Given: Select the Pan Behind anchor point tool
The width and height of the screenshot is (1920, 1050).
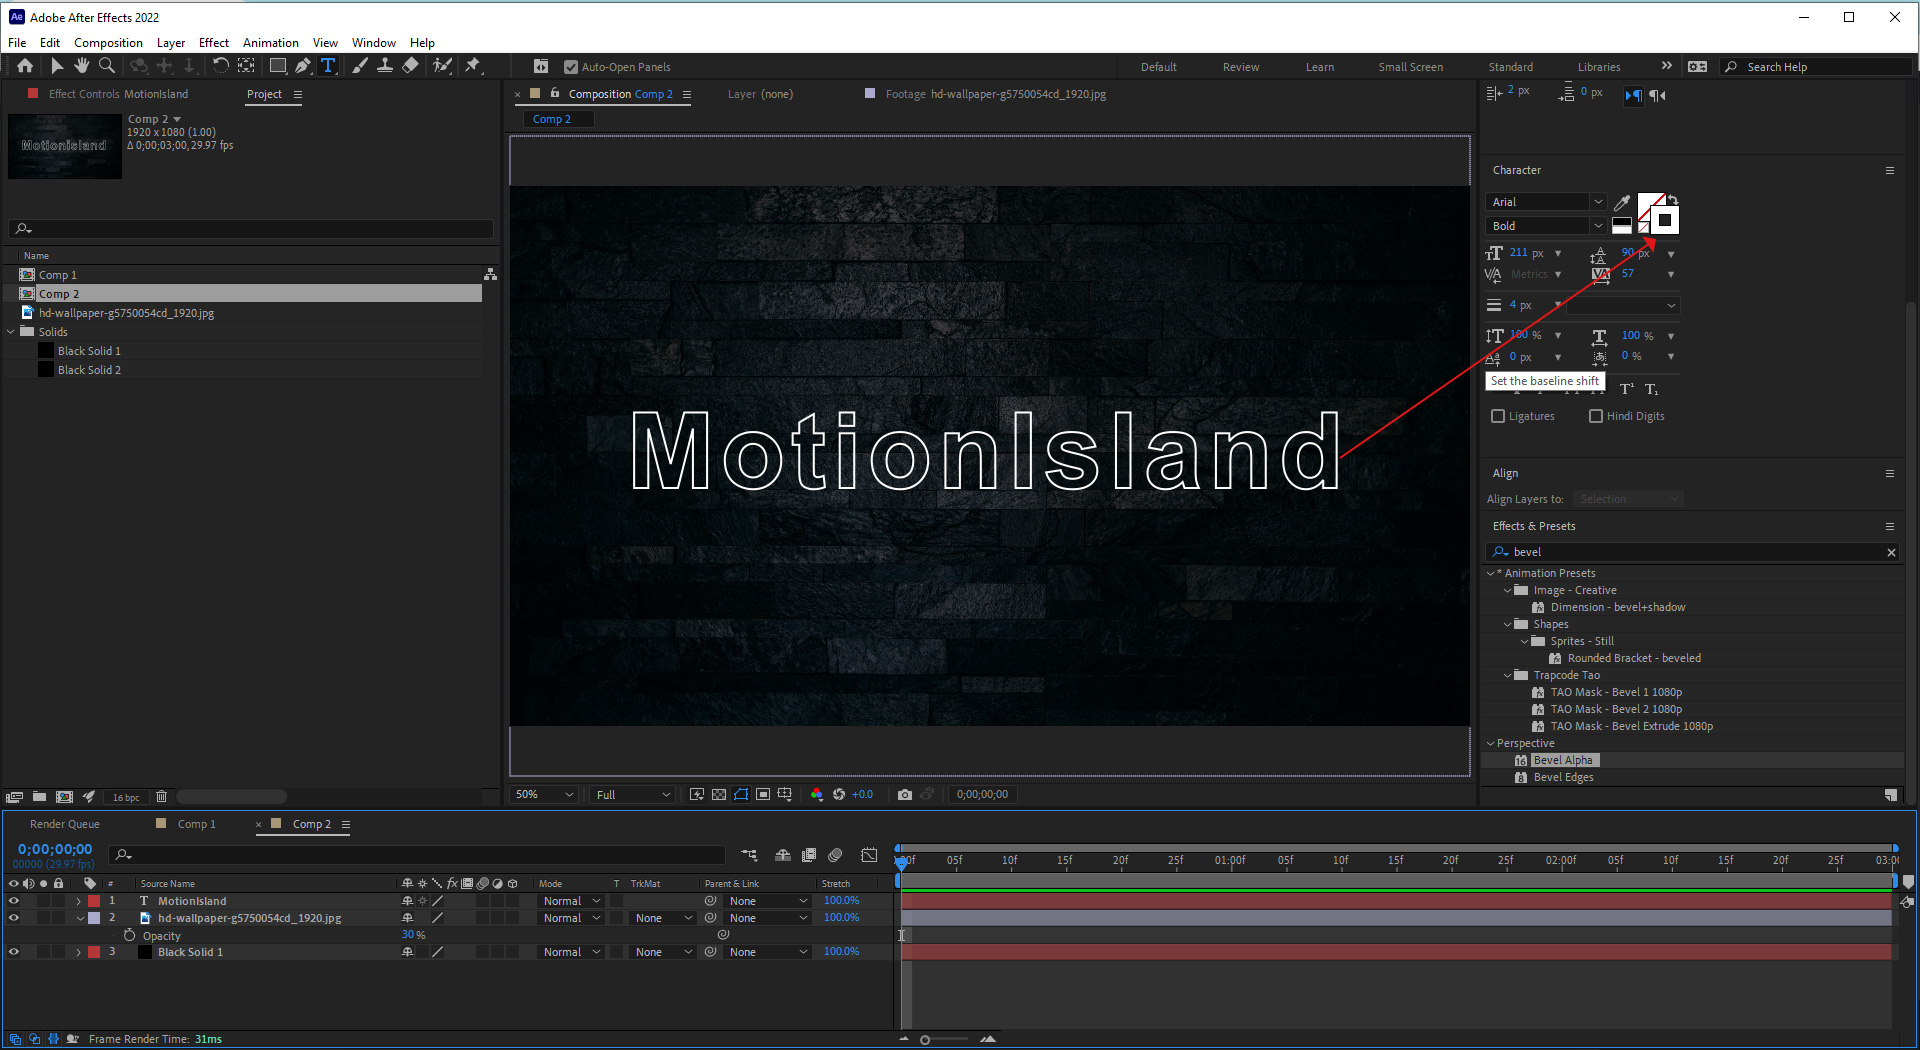Looking at the screenshot, I should coord(246,66).
